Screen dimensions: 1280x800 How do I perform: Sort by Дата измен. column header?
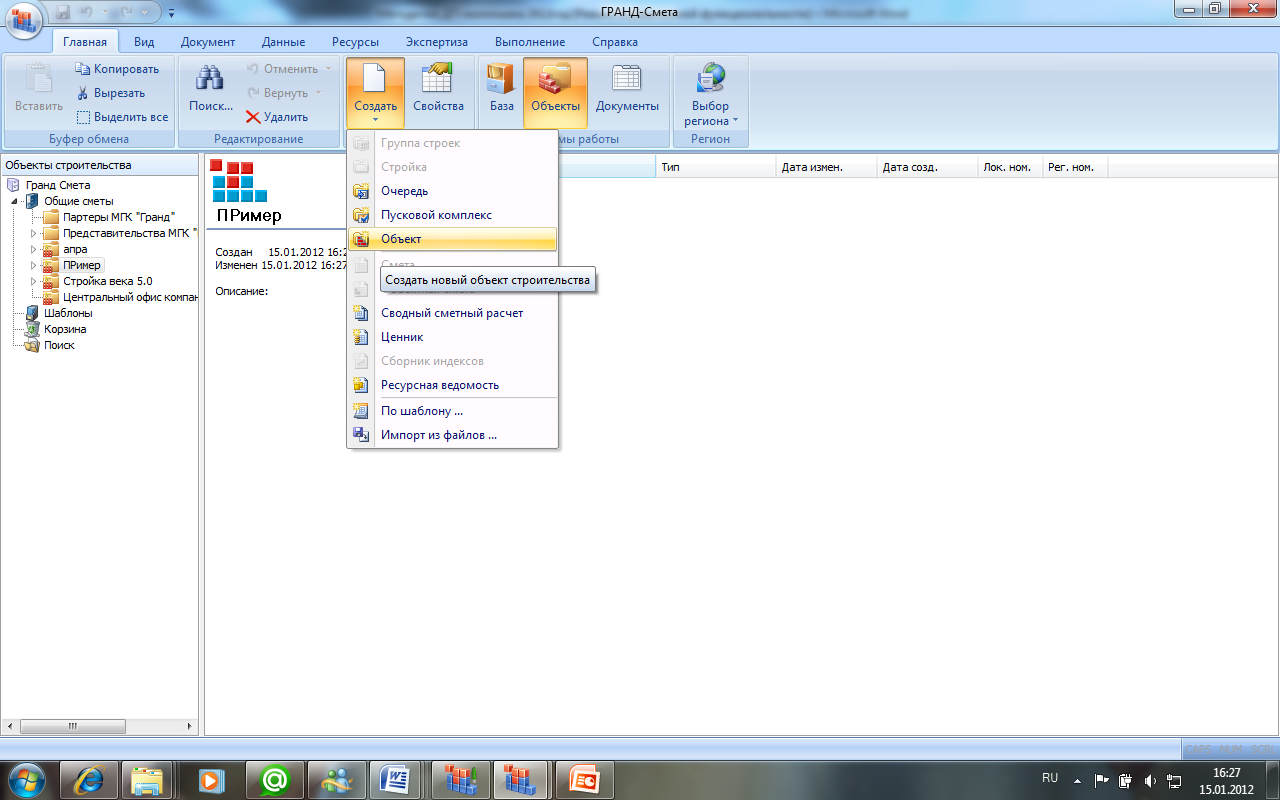coord(826,167)
